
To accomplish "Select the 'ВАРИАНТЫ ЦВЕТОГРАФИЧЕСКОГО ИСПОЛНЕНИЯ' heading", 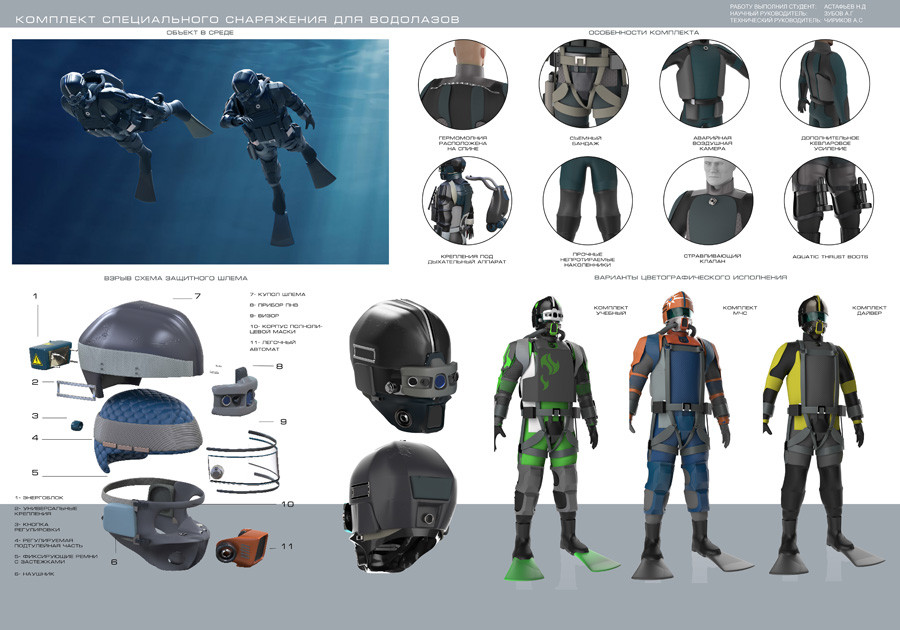I will coord(690,278).
